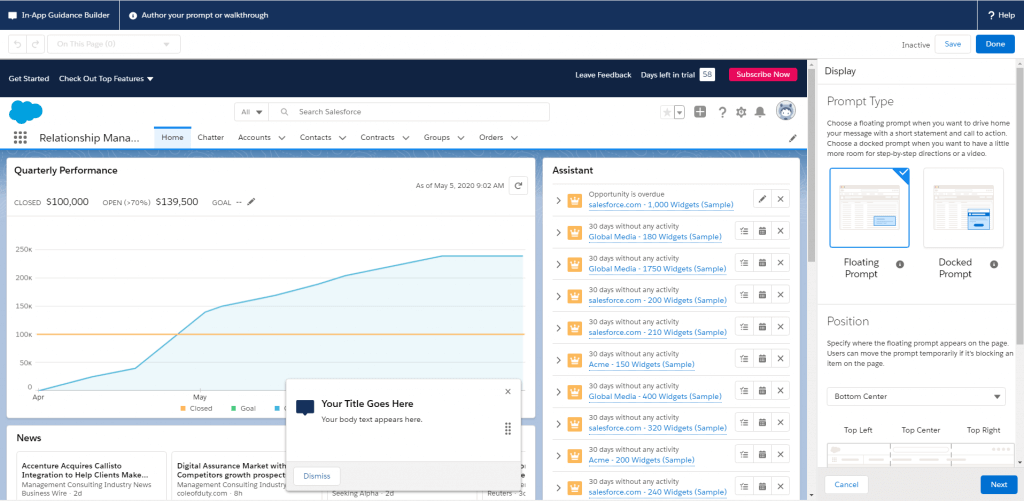The height and width of the screenshot is (501, 1024).
Task: Open the App Launcher dots grid
Action: [x=20, y=138]
